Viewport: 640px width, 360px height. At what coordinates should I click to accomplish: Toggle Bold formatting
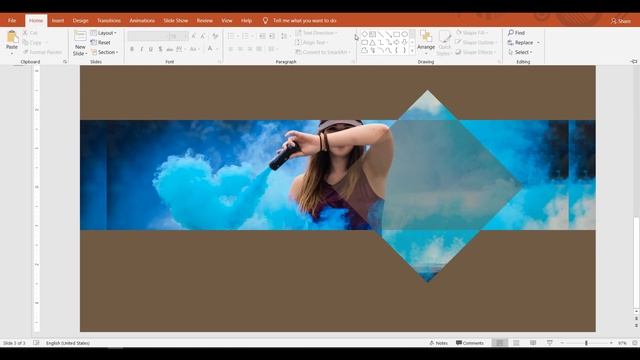131,49
